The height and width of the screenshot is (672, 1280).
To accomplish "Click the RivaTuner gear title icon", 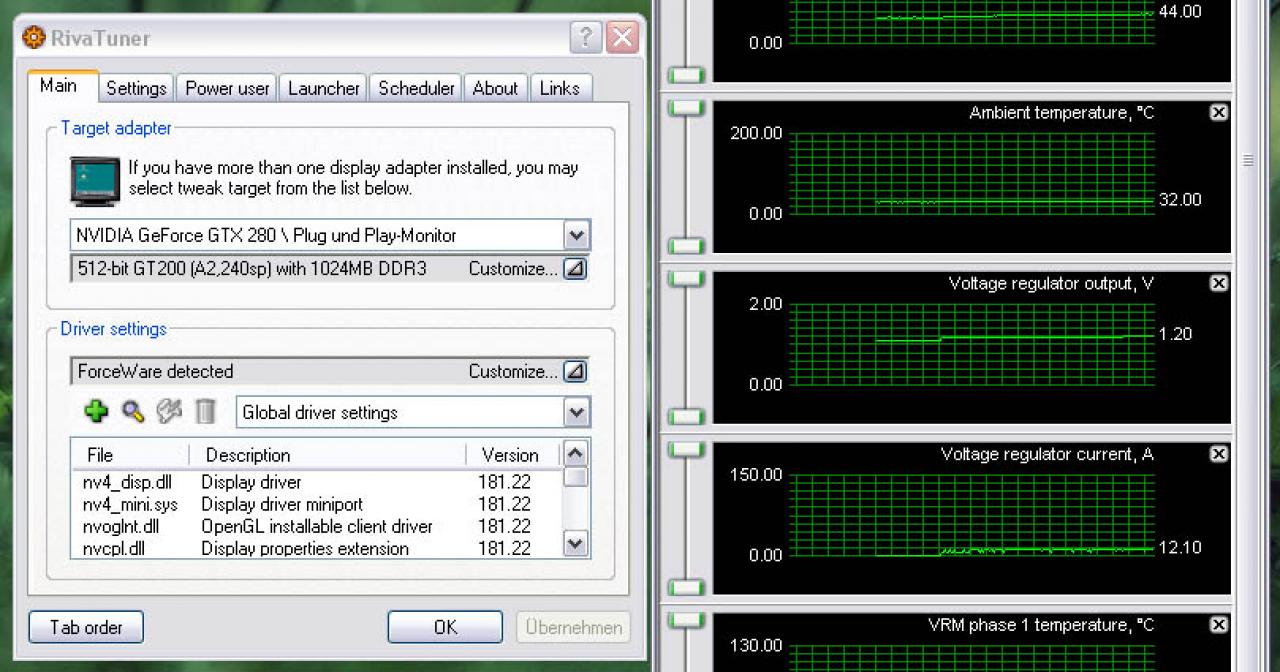I will [x=34, y=38].
